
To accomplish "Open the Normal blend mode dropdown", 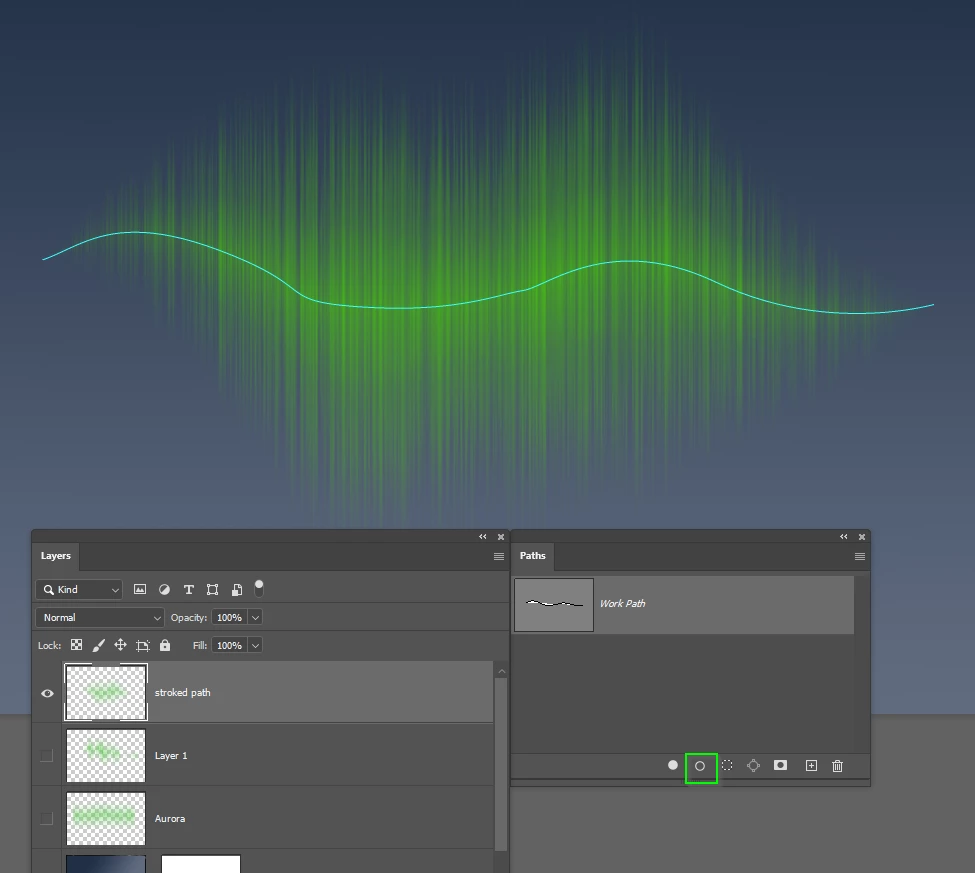I will click(100, 617).
